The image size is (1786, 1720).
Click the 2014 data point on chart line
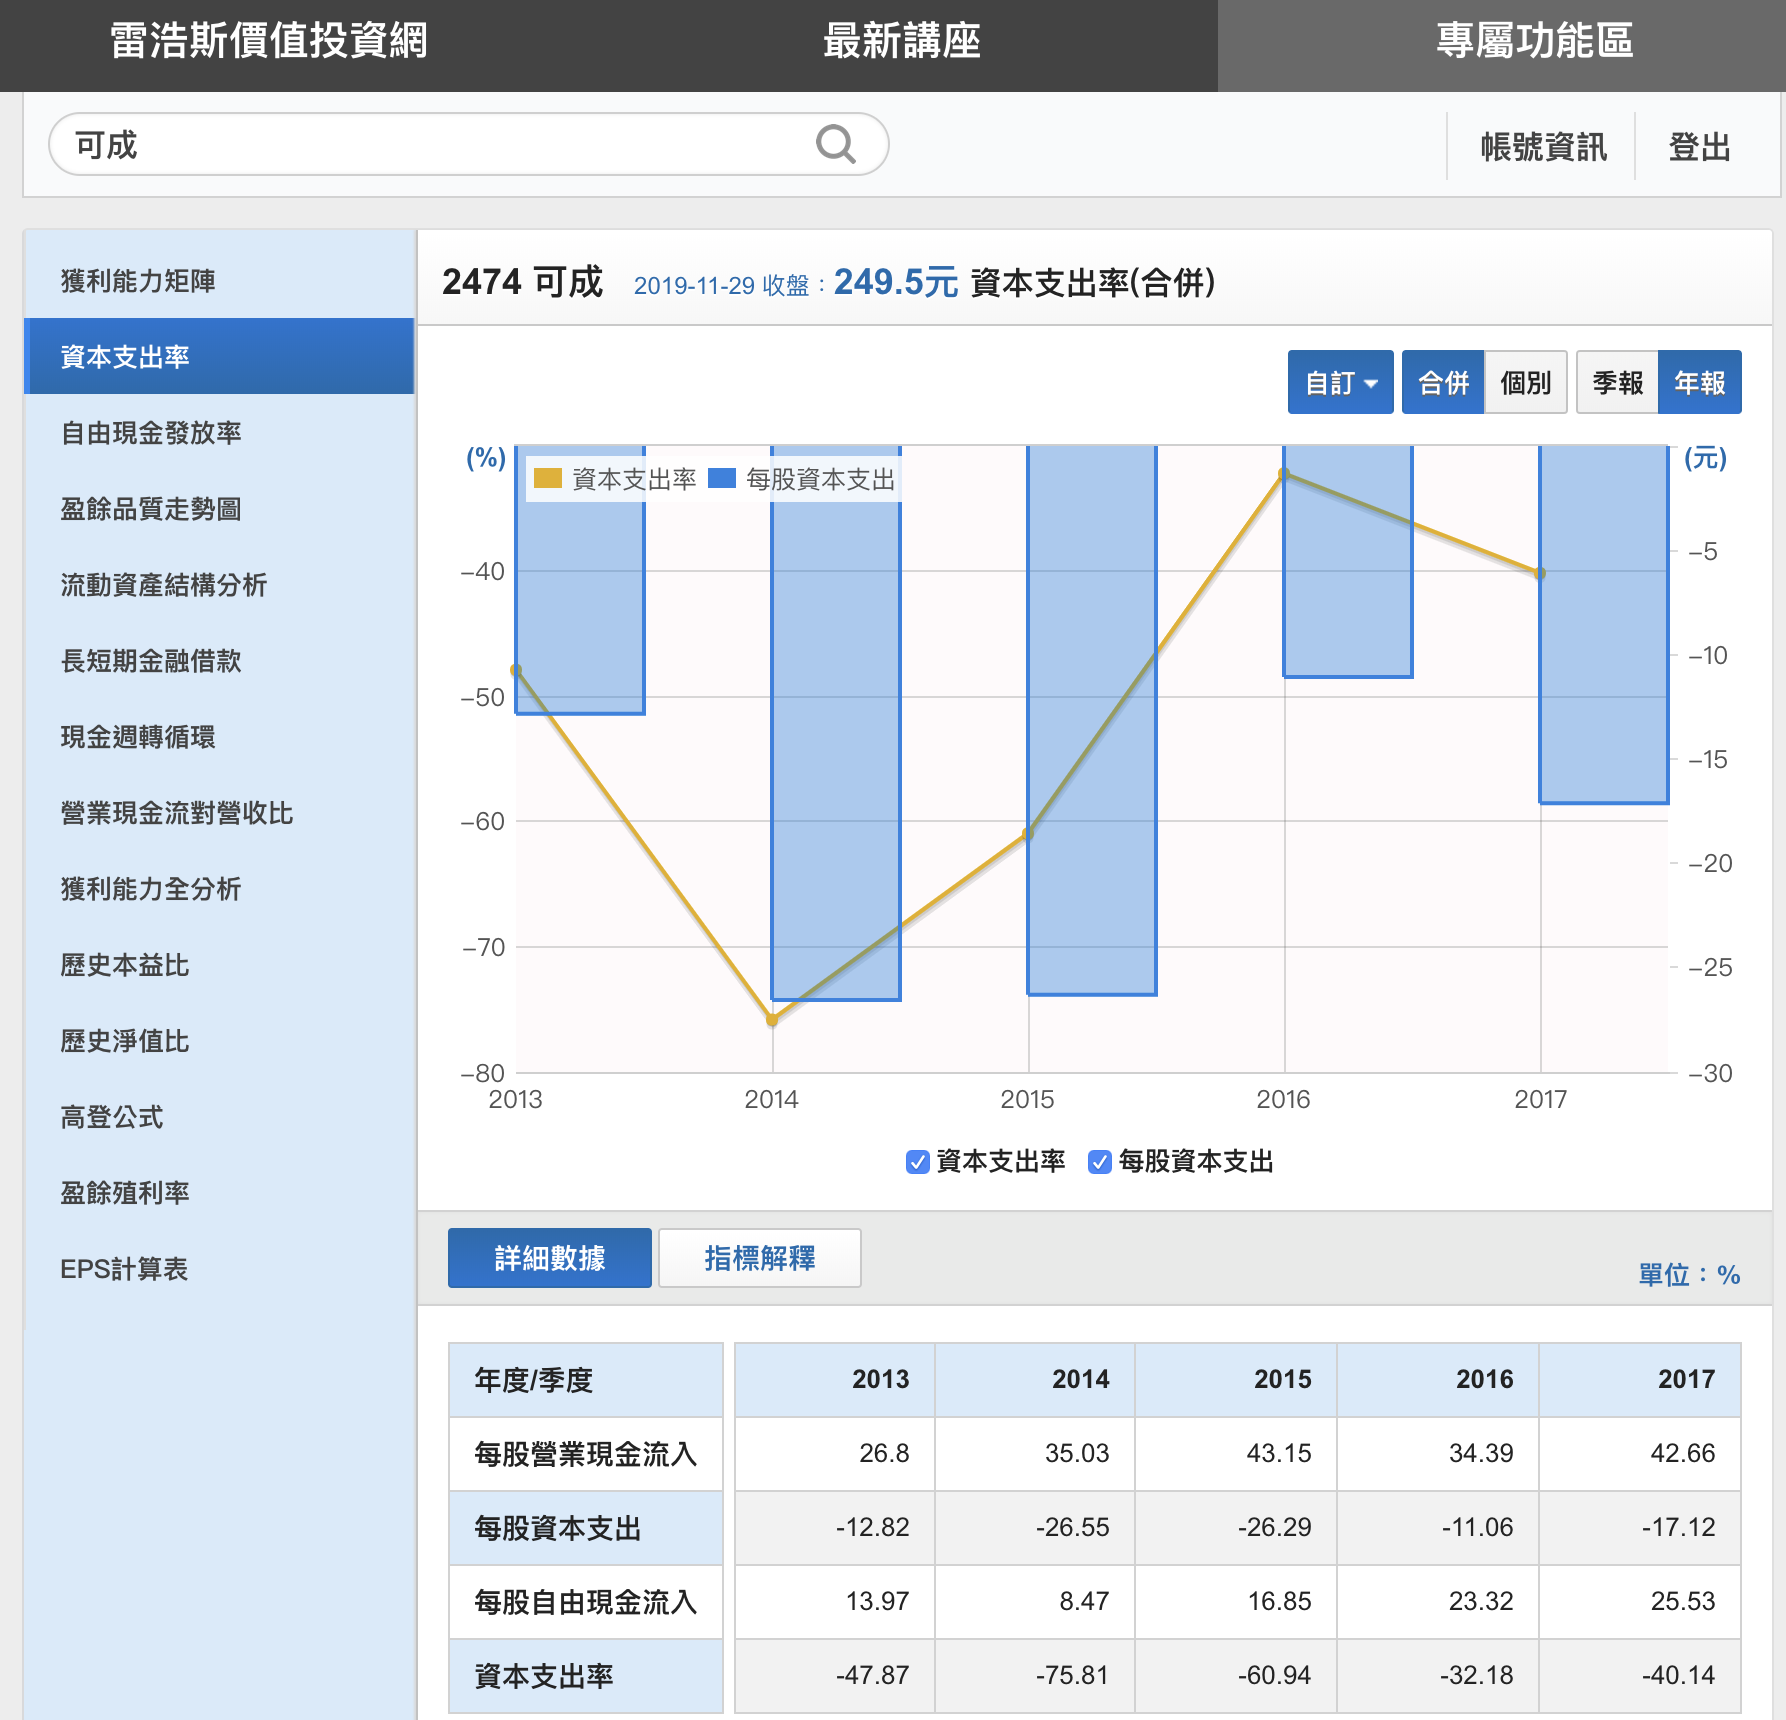[772, 1020]
